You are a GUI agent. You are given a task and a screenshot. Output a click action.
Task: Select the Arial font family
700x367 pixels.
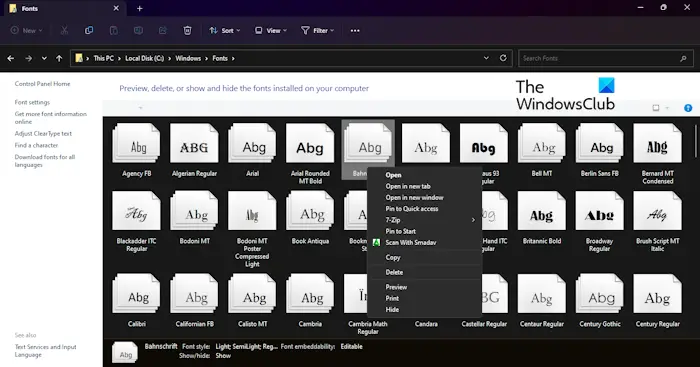pyautogui.click(x=252, y=150)
